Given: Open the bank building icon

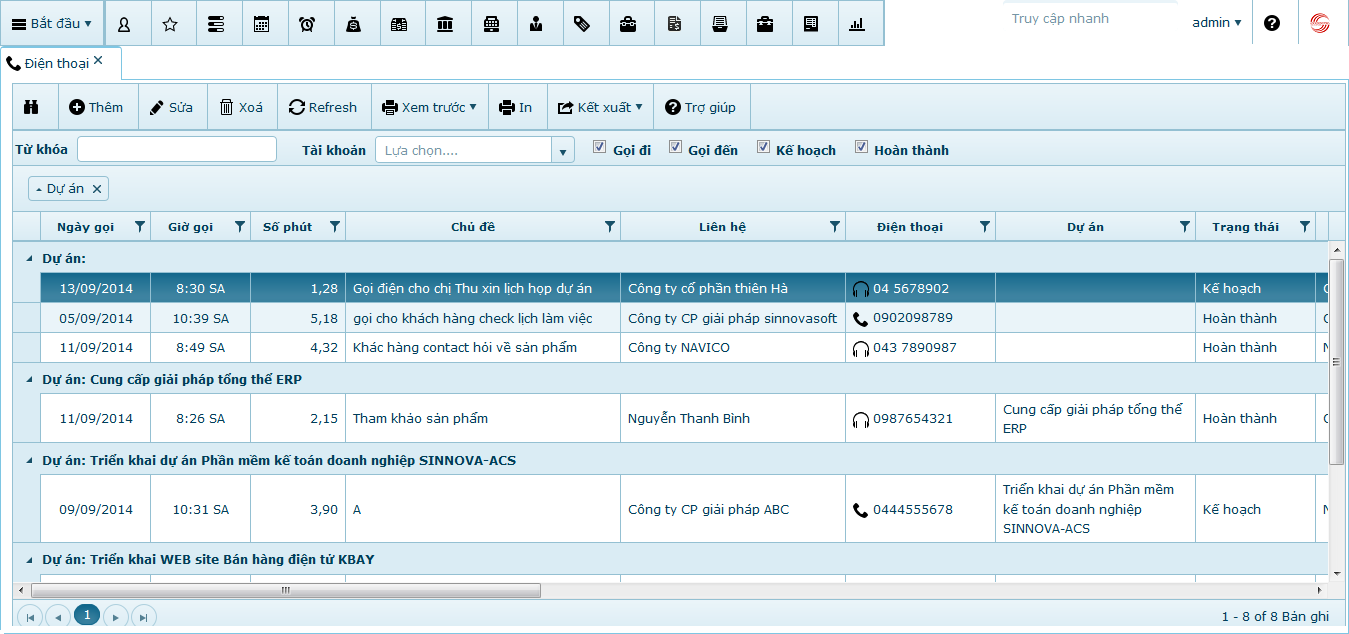Looking at the screenshot, I should [444, 24].
